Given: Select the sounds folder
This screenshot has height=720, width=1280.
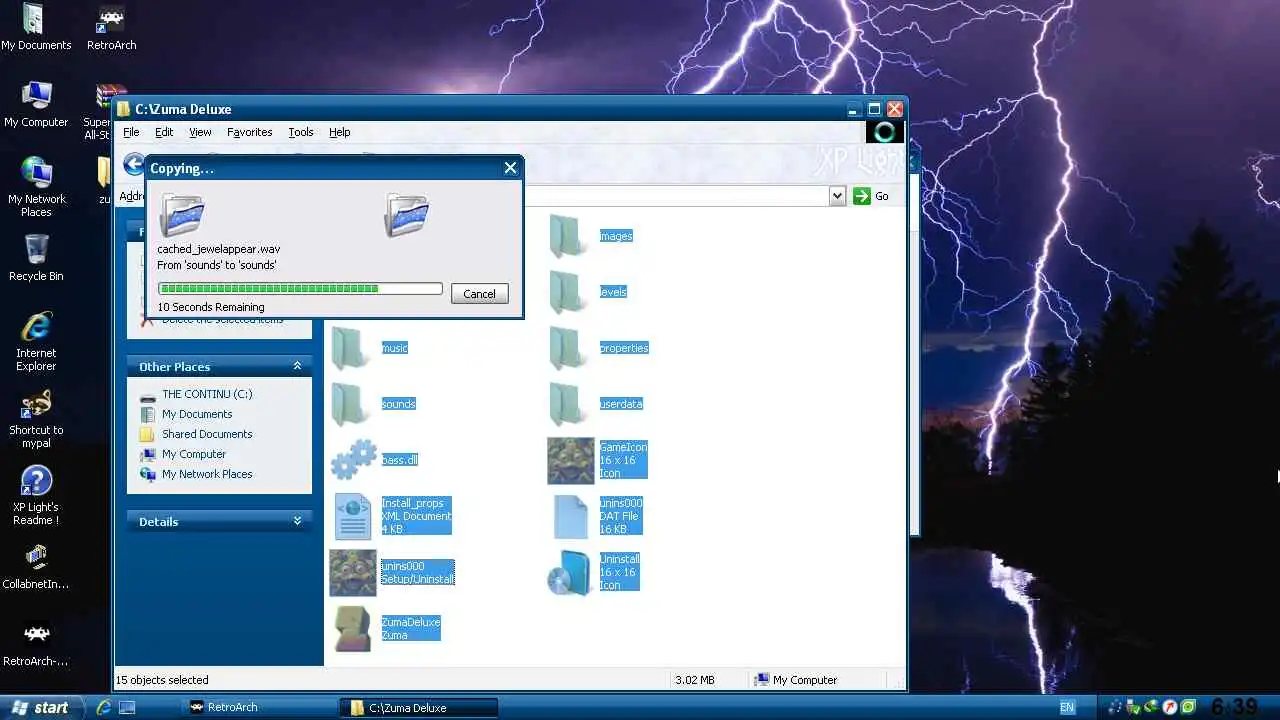Looking at the screenshot, I should [x=350, y=404].
